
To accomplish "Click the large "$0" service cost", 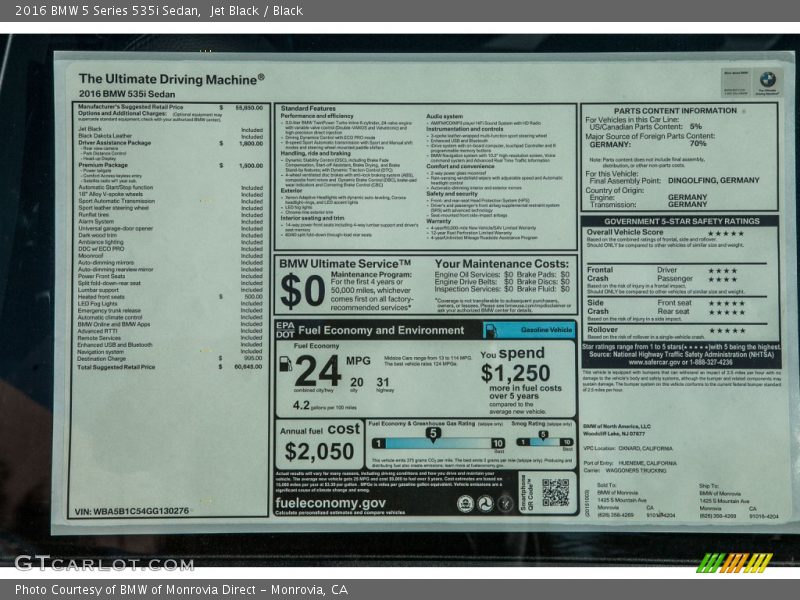I will coord(303,291).
